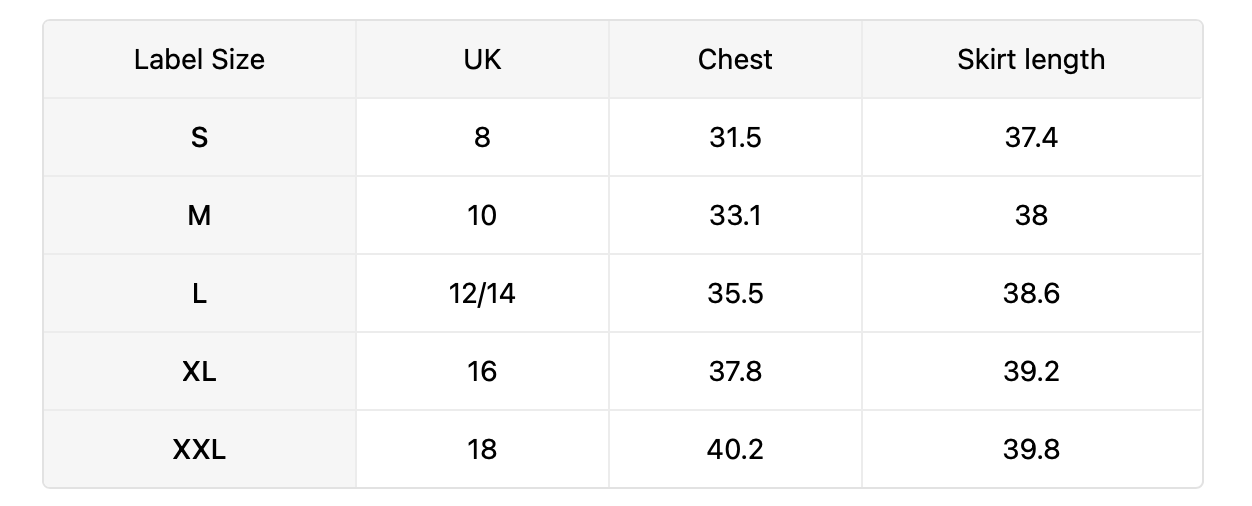Screen dimensions: 1252x506
Task: Click UK size 18 cell
Action: (x=482, y=449)
